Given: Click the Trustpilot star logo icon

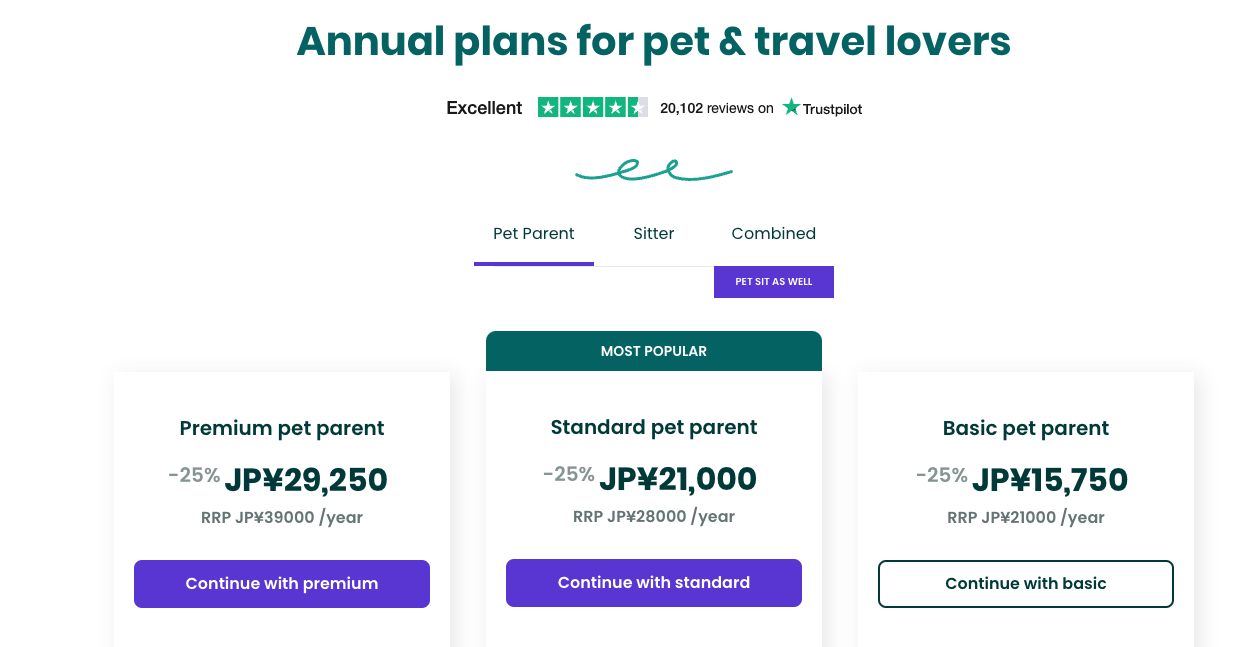Looking at the screenshot, I should tap(791, 107).
